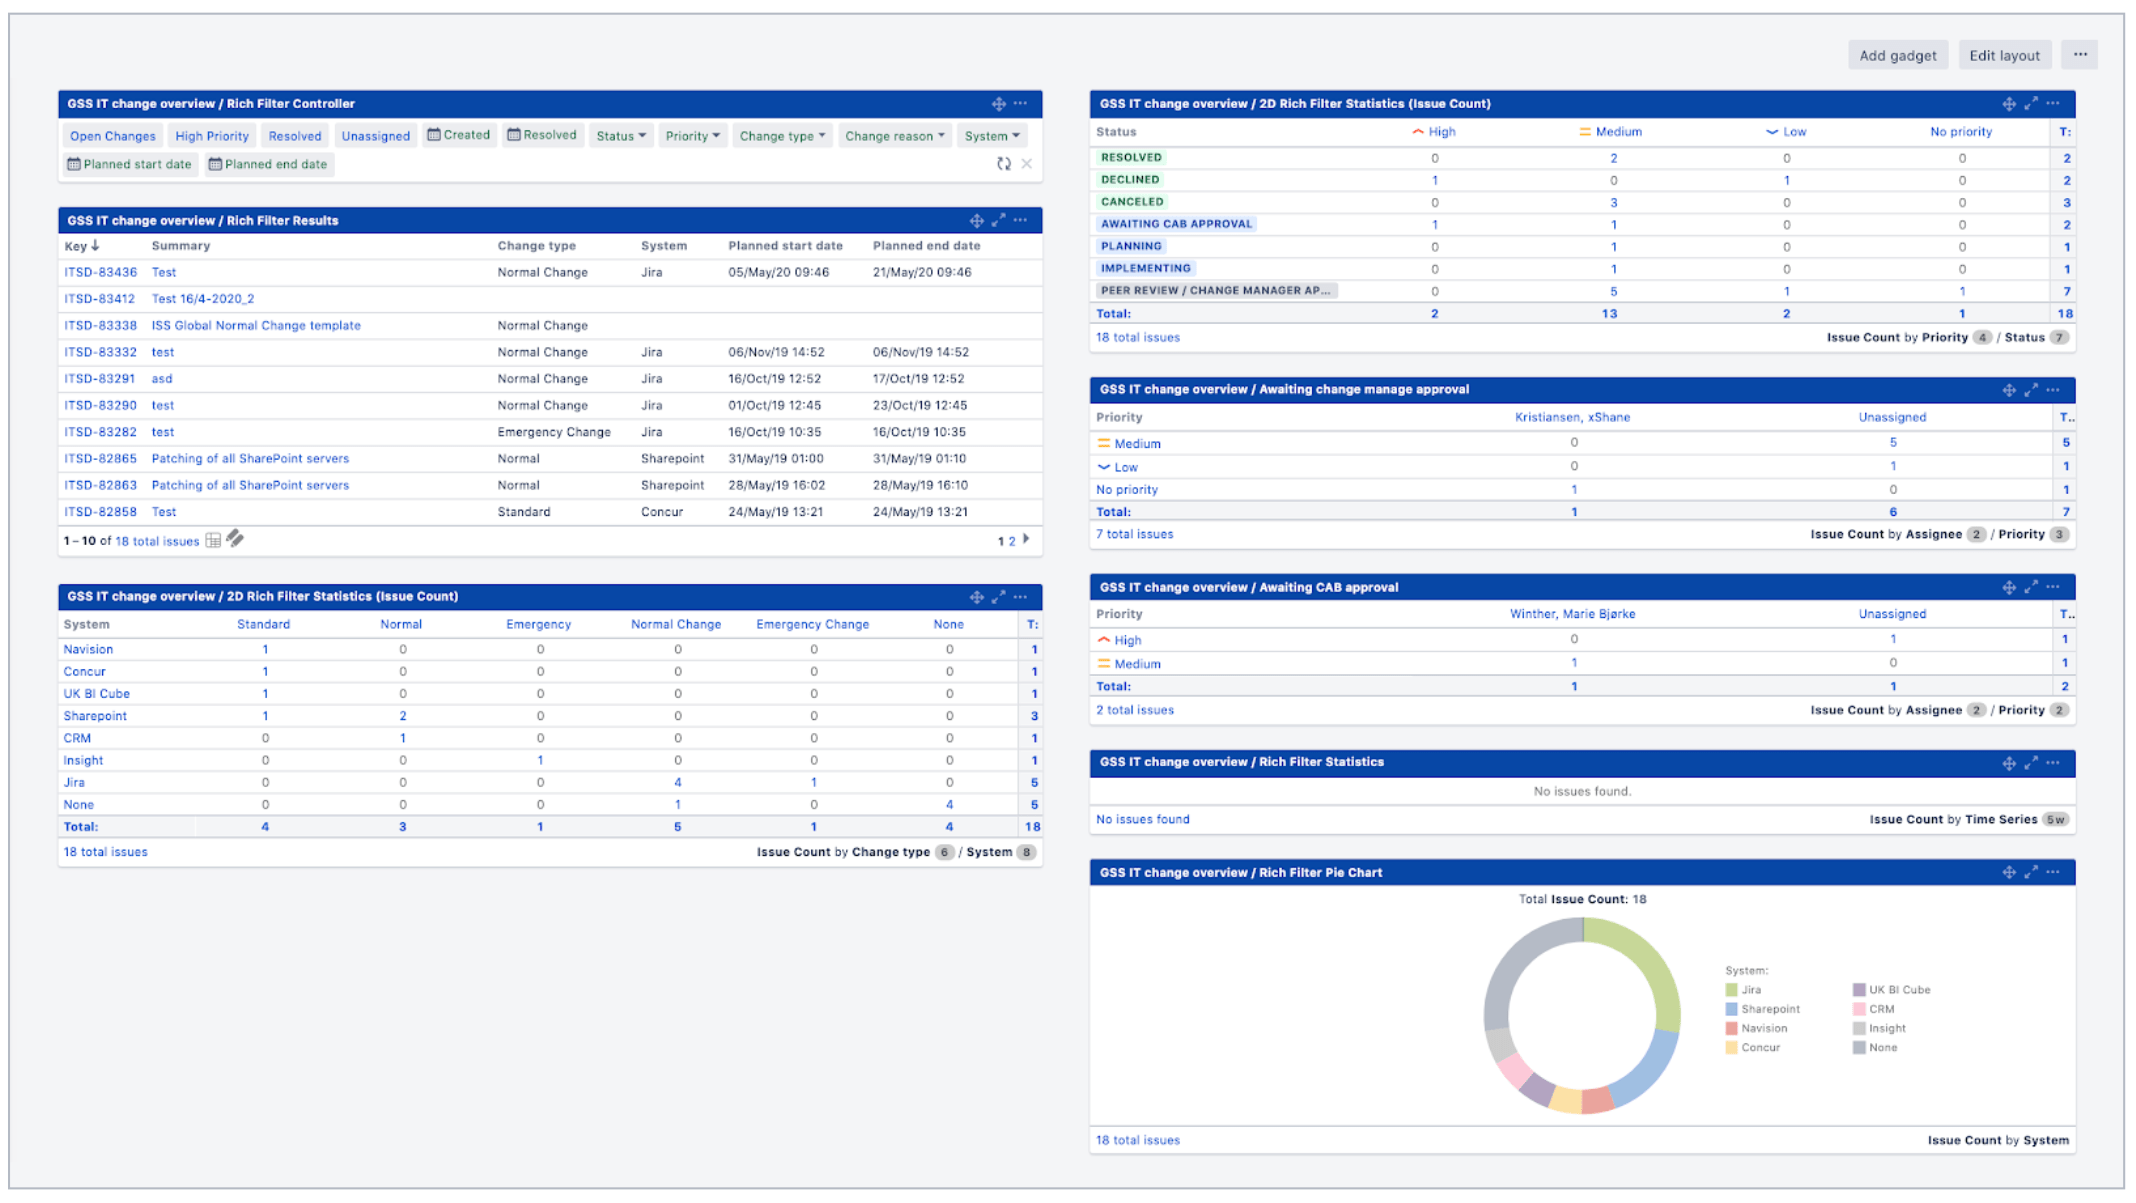The width and height of the screenshot is (2136, 1203).
Task: Clear filters using the X icon in controller
Action: pyautogui.click(x=1027, y=164)
